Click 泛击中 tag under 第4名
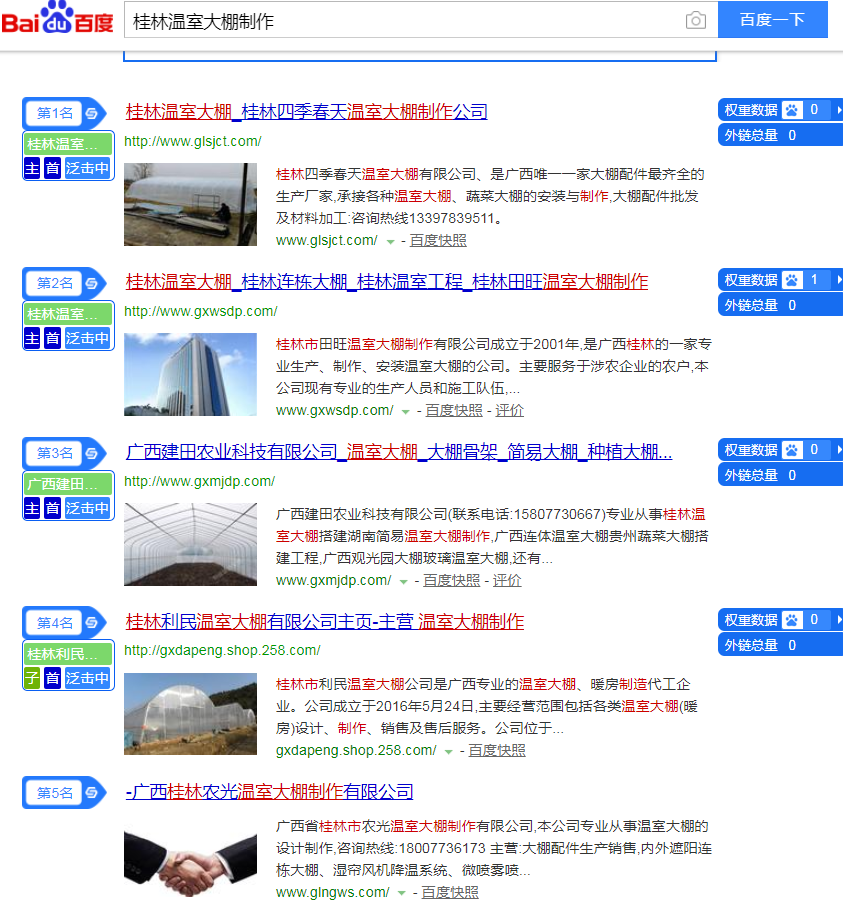 click(x=87, y=678)
